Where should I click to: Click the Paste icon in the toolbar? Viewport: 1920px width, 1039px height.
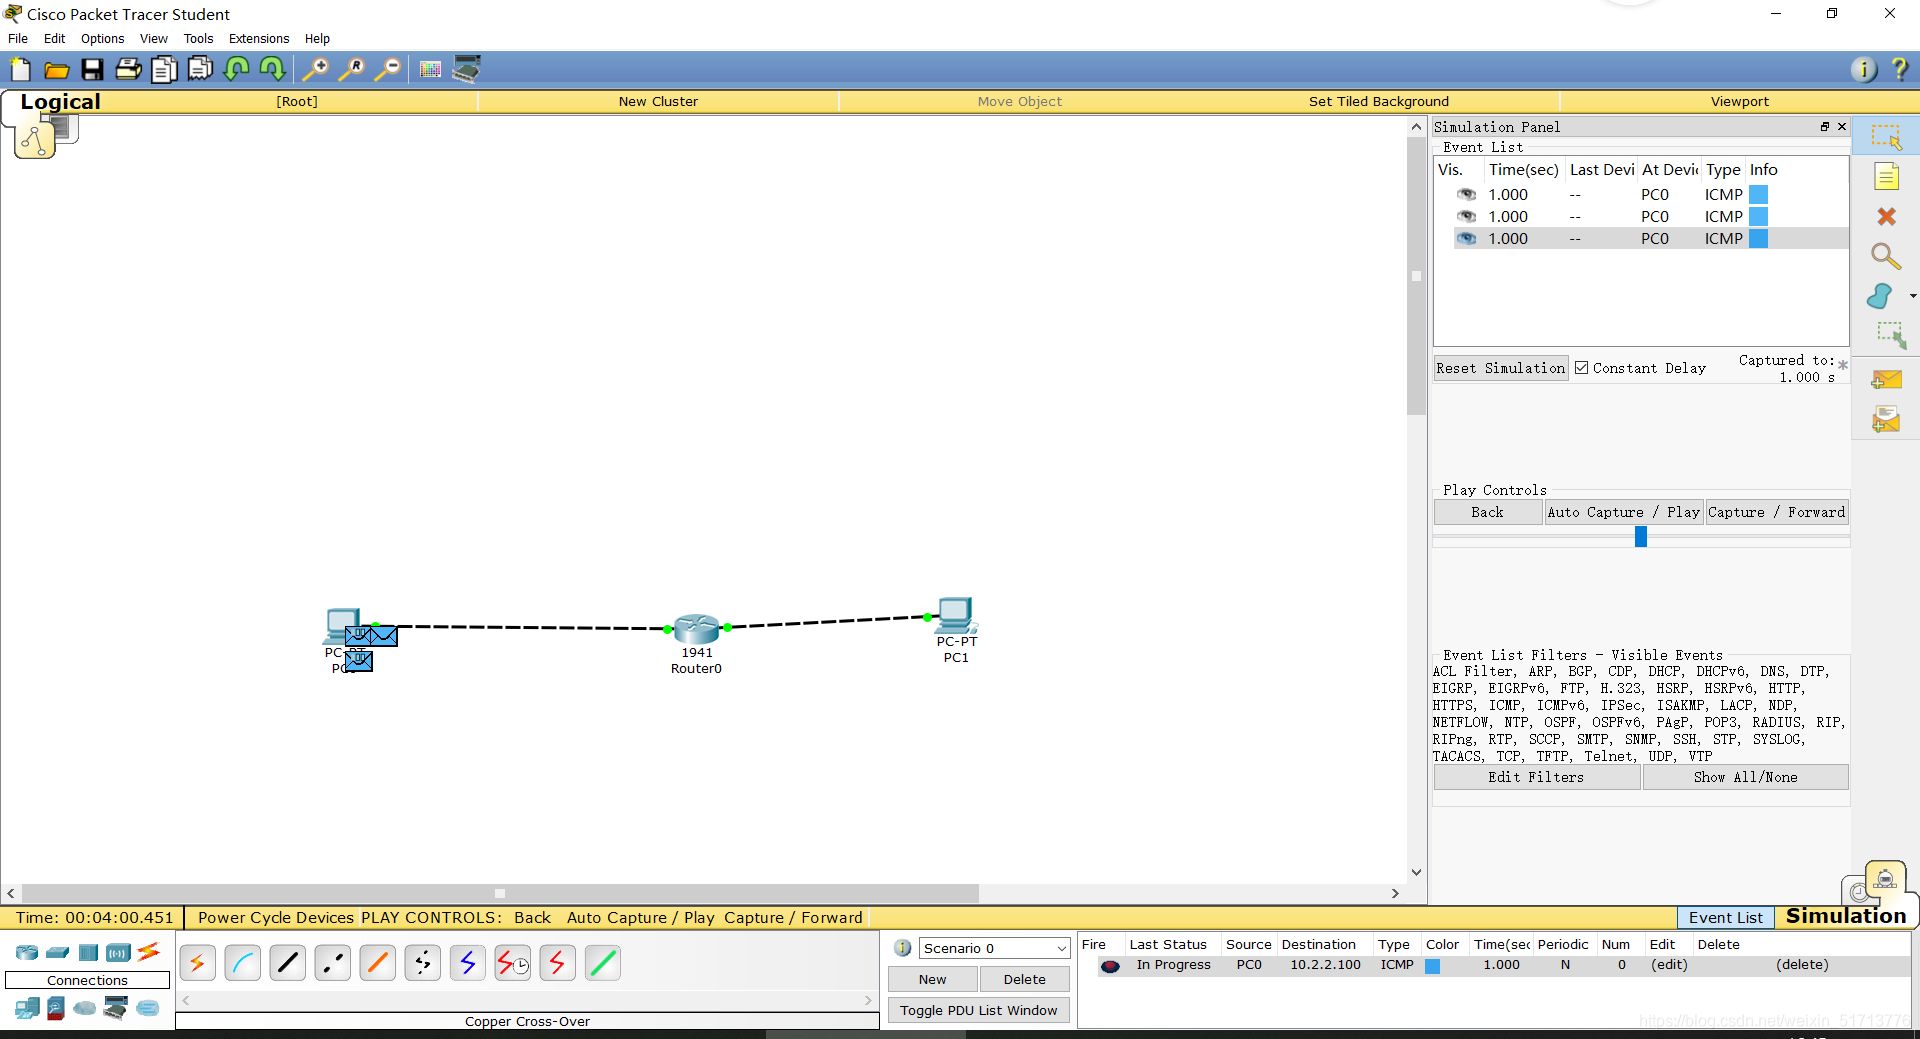(x=200, y=69)
